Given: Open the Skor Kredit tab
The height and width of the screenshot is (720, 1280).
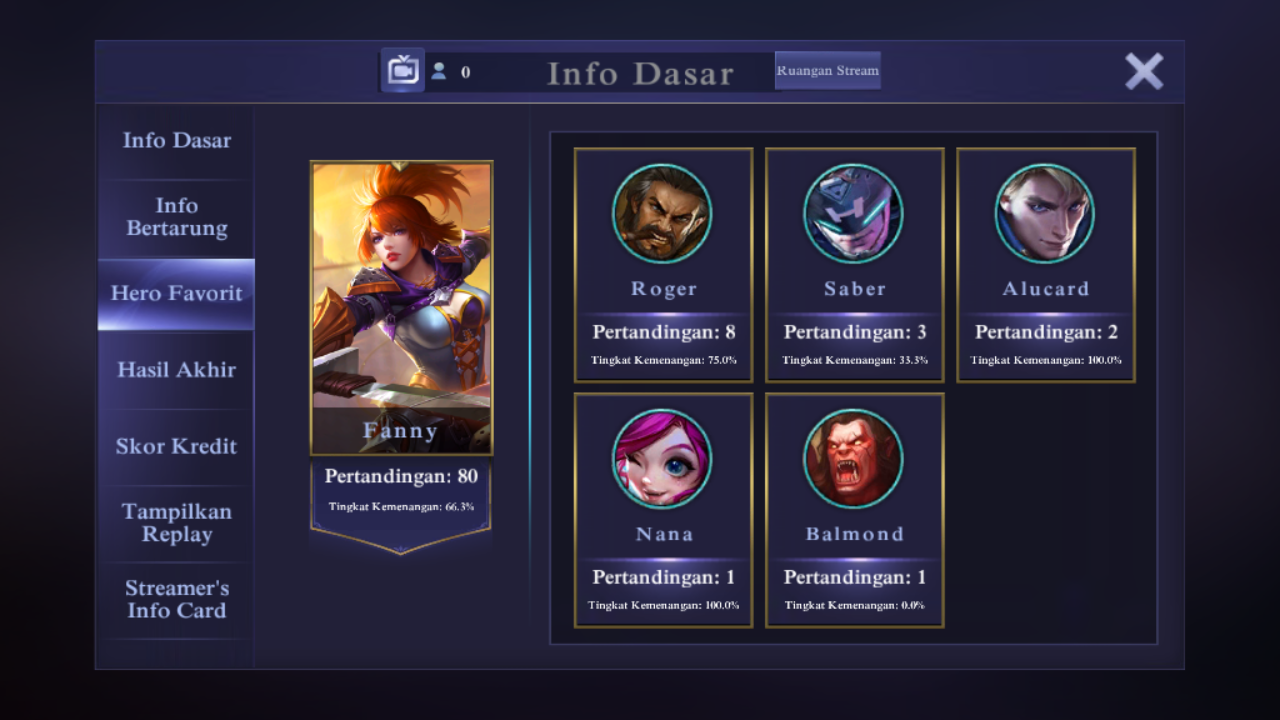Looking at the screenshot, I should [x=177, y=446].
